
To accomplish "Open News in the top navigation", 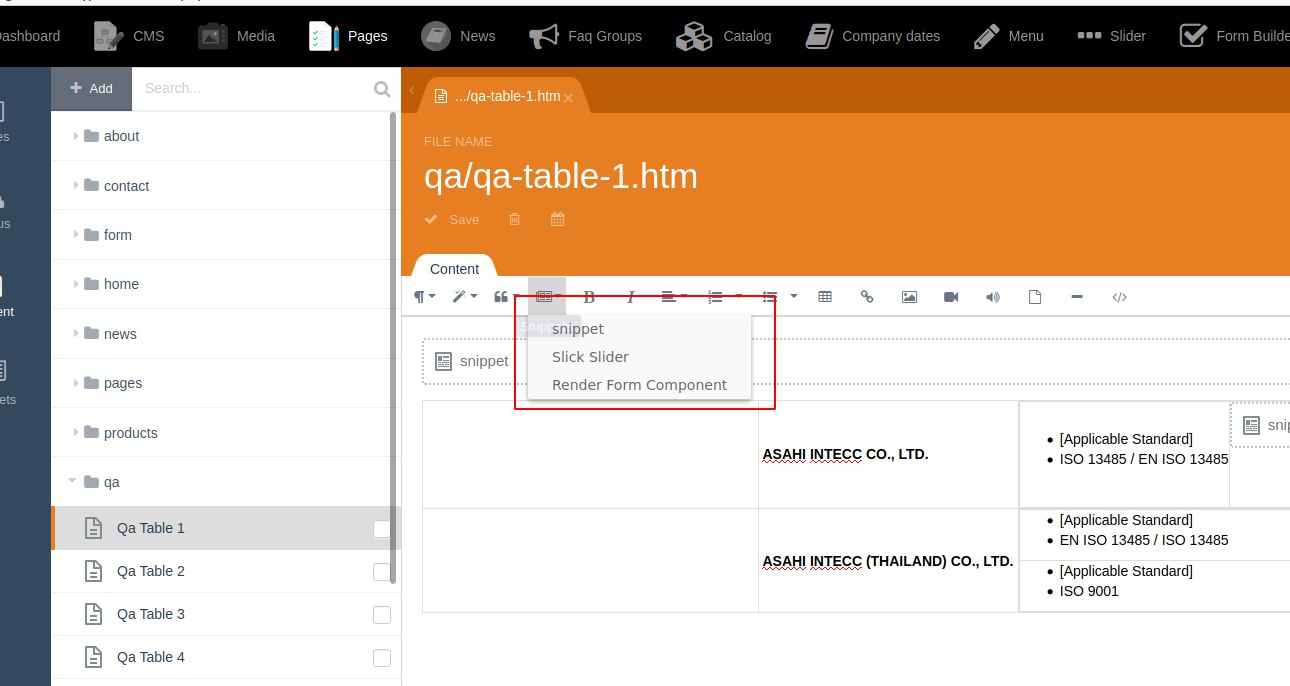I will pyautogui.click(x=459, y=36).
